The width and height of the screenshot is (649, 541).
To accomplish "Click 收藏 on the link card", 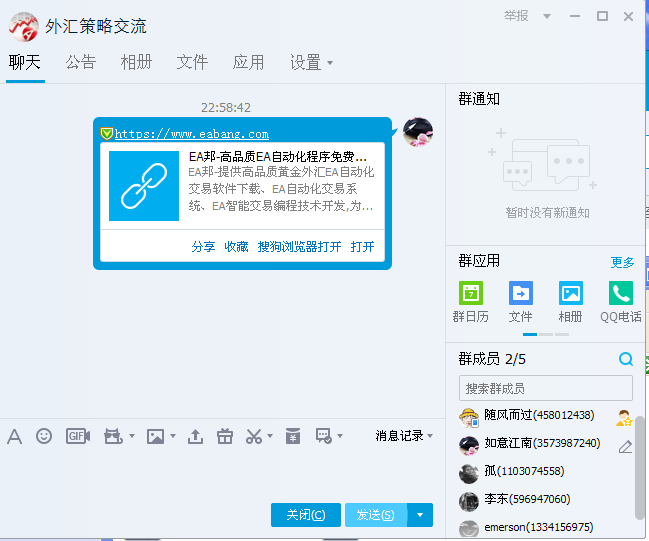I will [236, 247].
